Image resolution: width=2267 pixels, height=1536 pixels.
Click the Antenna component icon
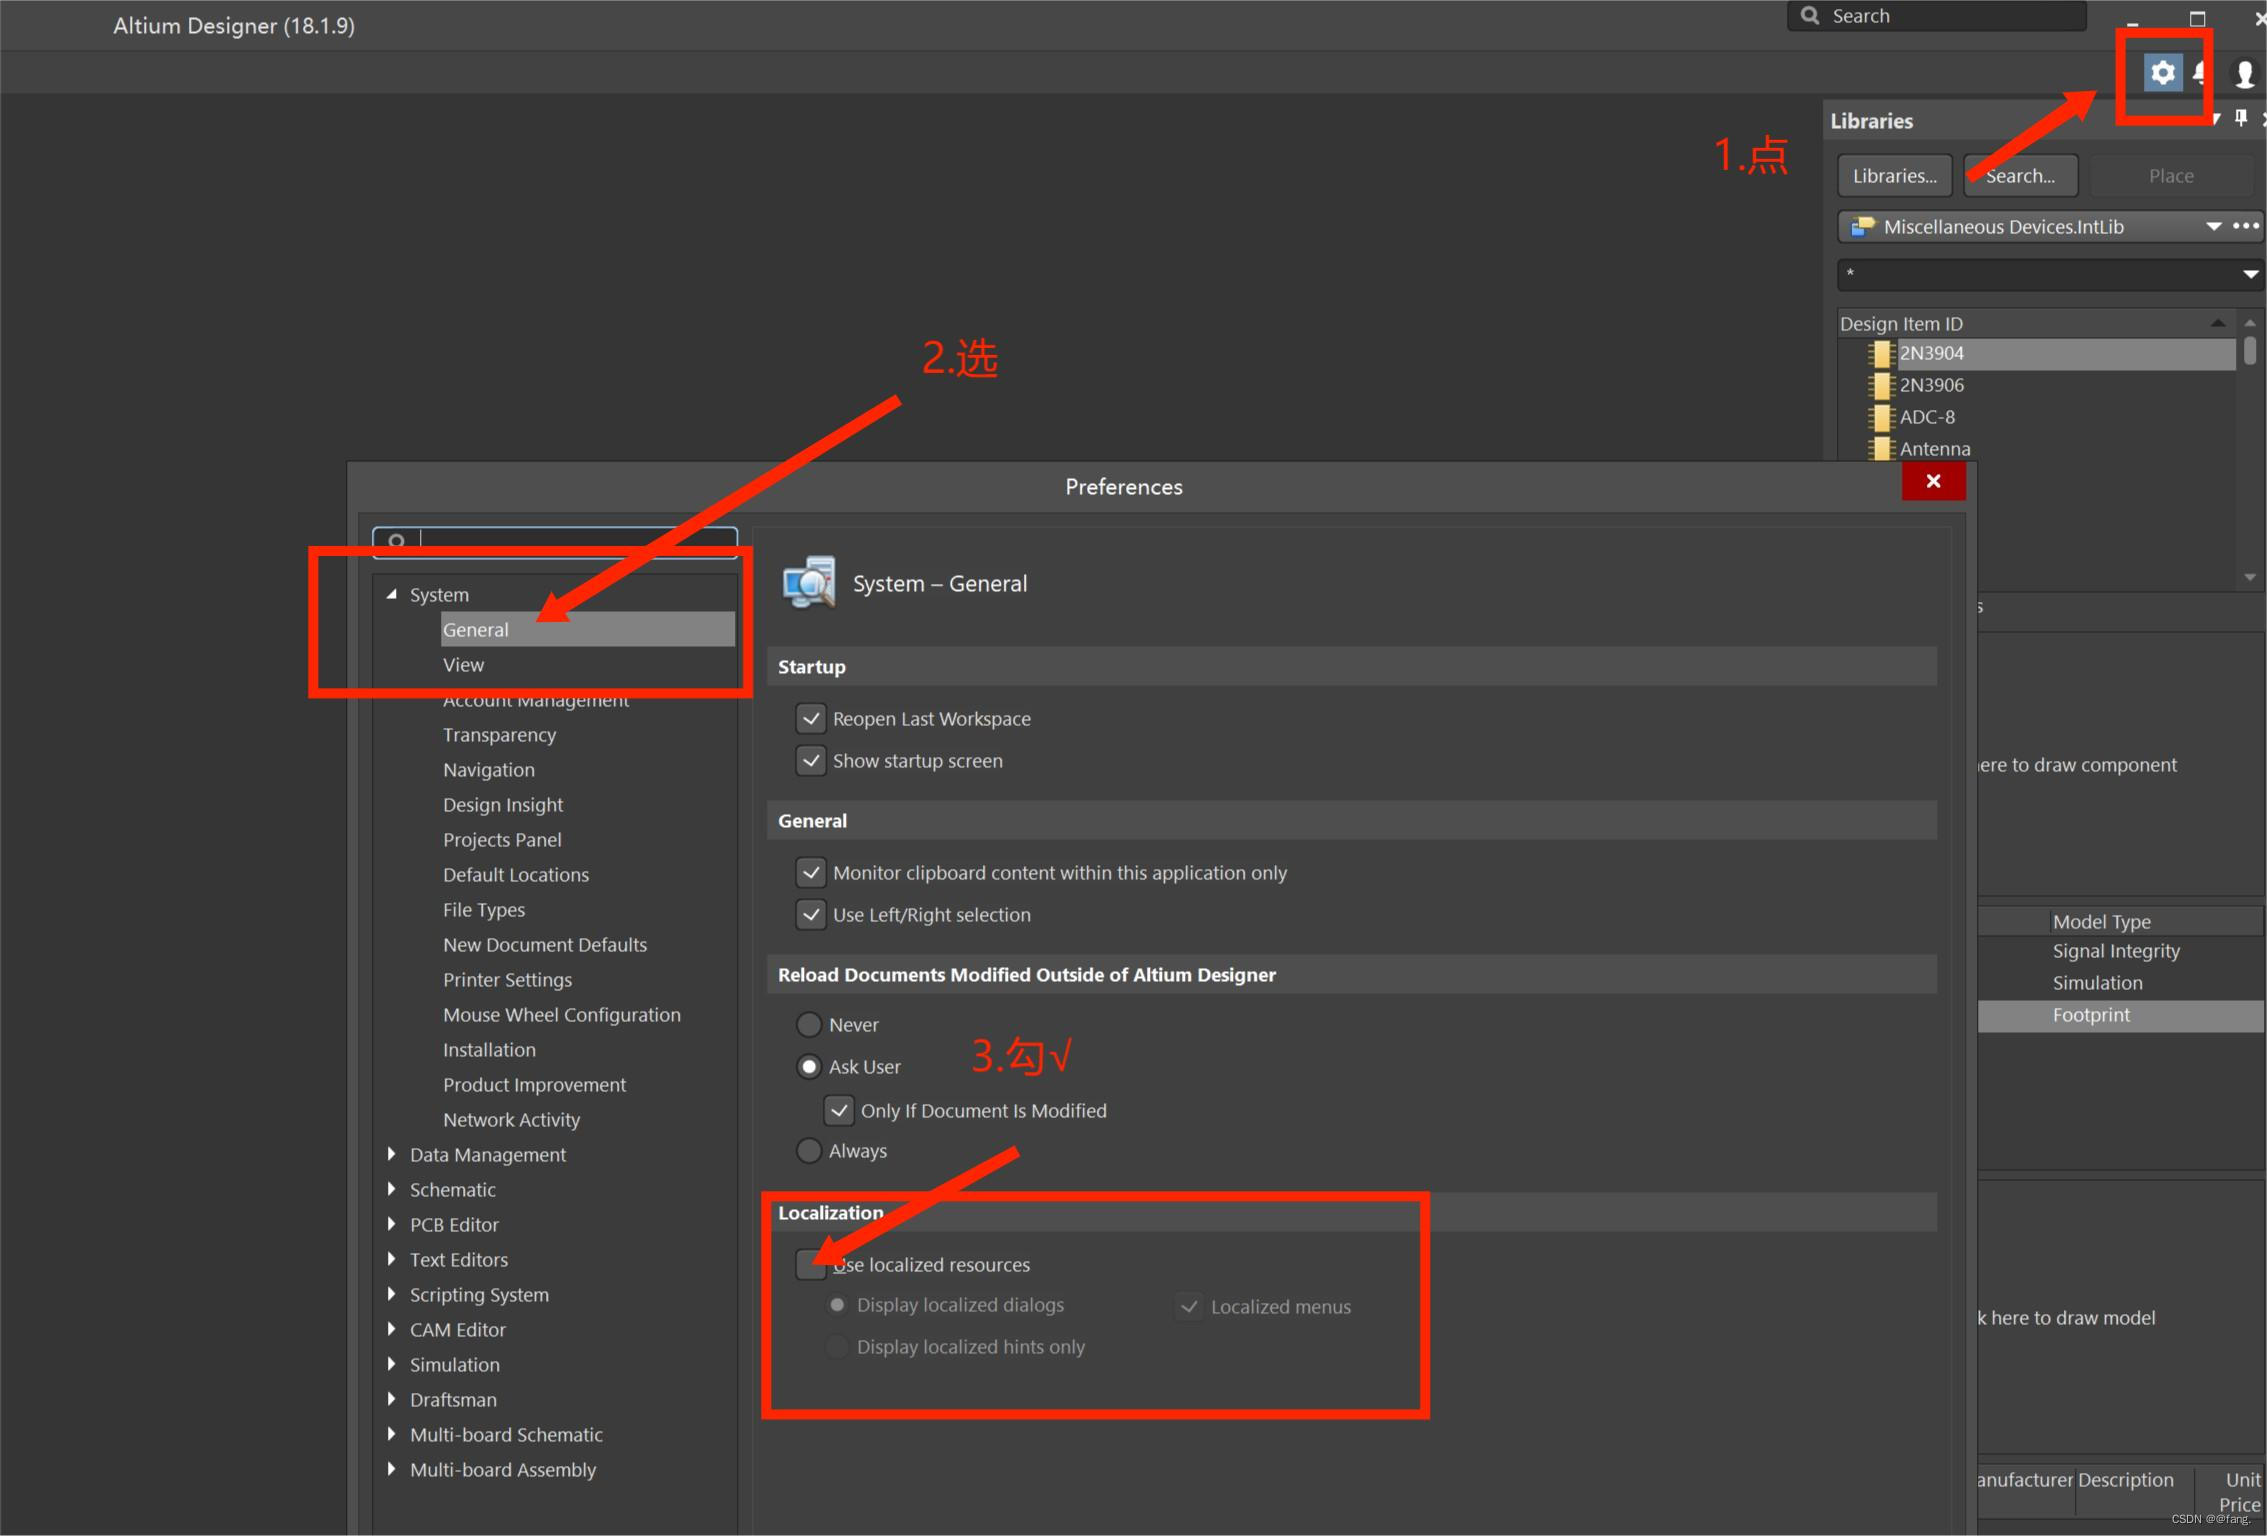click(x=1881, y=448)
